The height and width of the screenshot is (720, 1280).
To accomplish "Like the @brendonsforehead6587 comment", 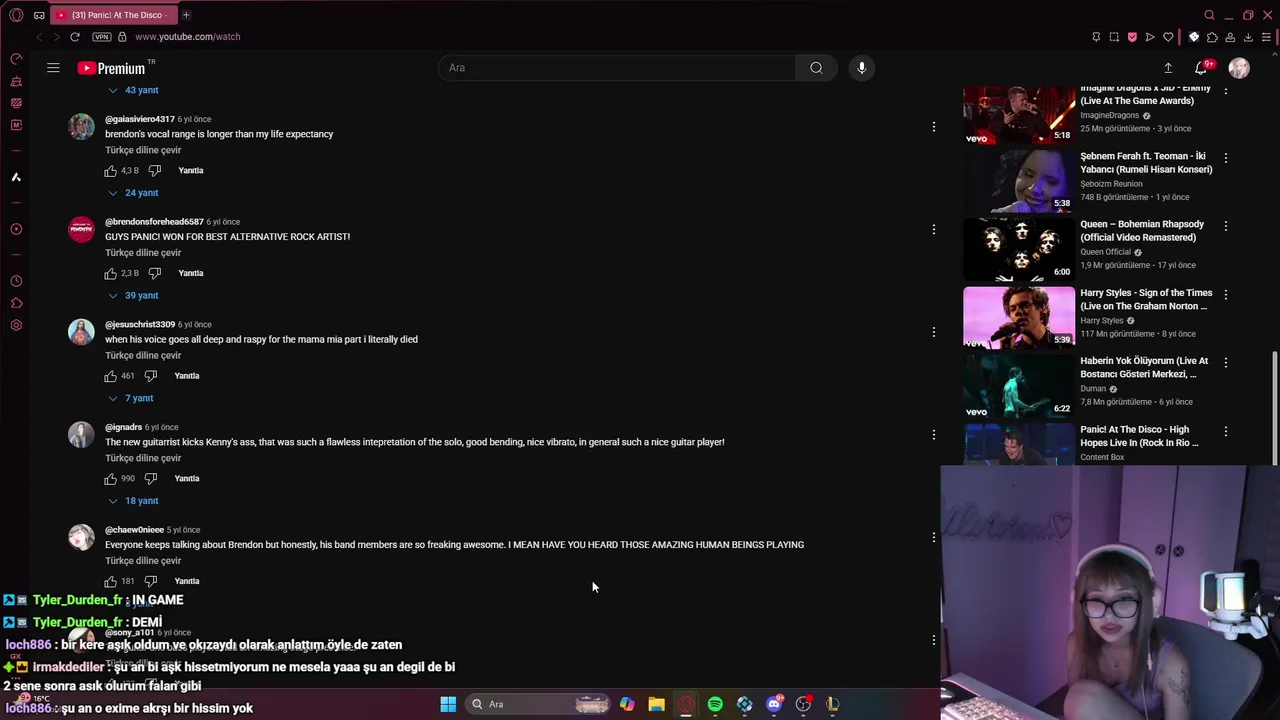I will (110, 273).
